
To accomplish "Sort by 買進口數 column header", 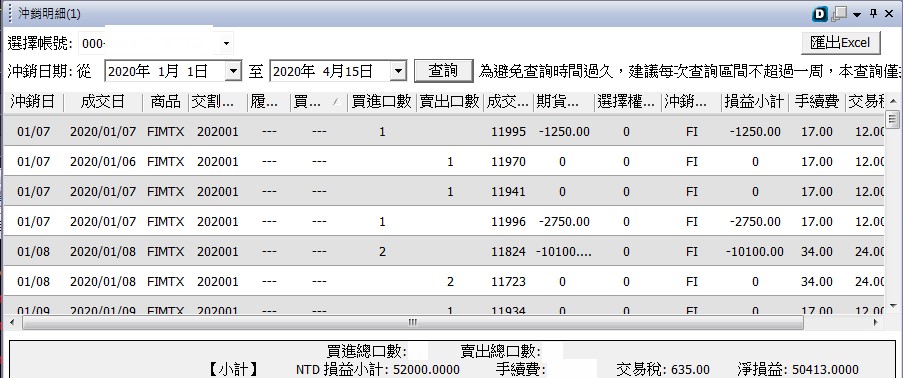I will pyautogui.click(x=382, y=102).
